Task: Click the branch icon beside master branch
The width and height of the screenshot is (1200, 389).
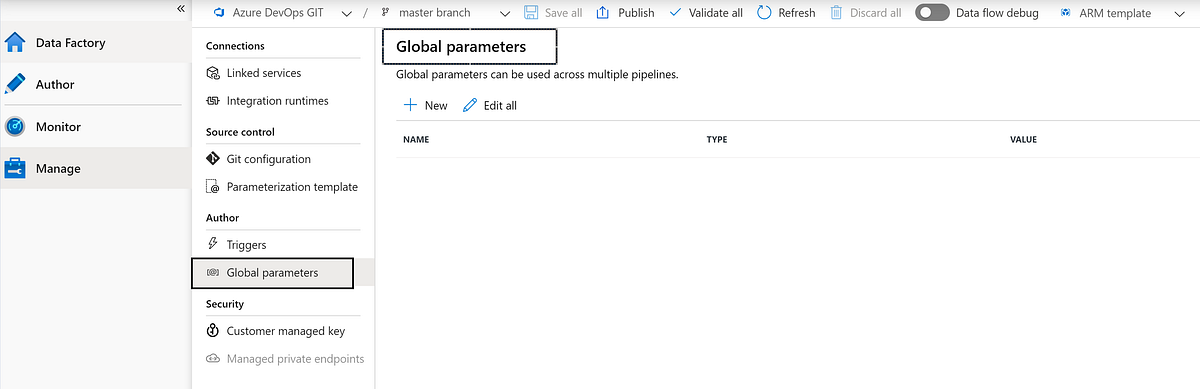Action: [385, 13]
